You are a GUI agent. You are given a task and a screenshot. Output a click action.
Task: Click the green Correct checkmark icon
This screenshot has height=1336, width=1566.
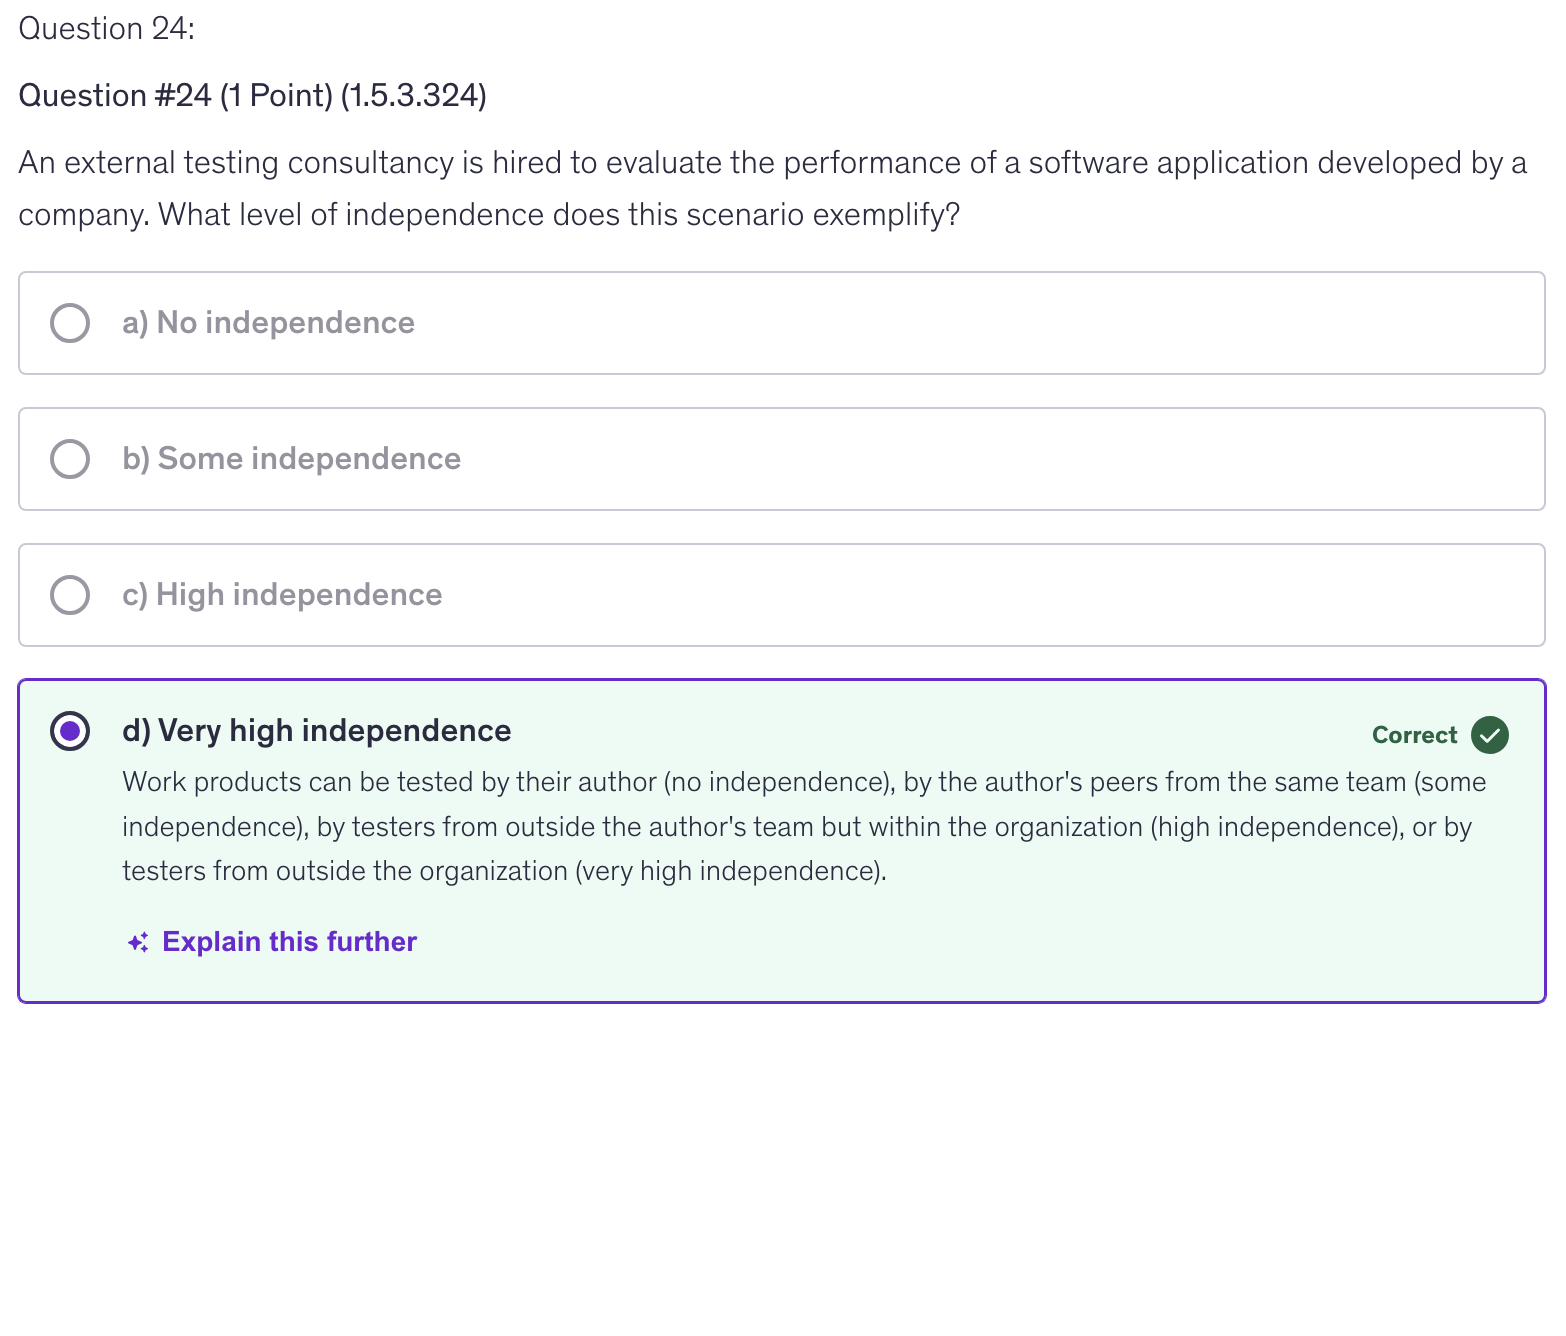[x=1489, y=735]
